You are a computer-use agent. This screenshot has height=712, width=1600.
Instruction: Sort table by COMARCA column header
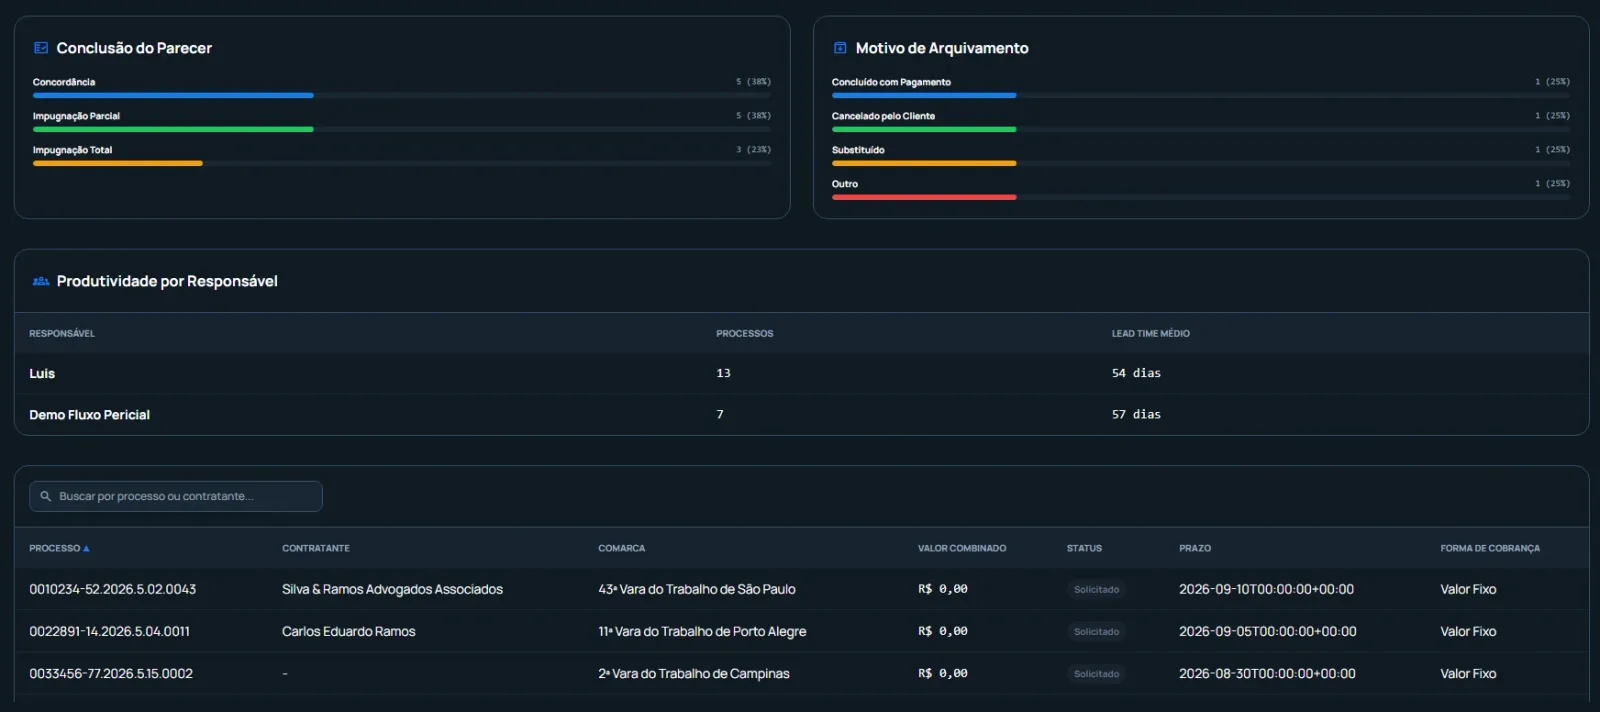[622, 548]
